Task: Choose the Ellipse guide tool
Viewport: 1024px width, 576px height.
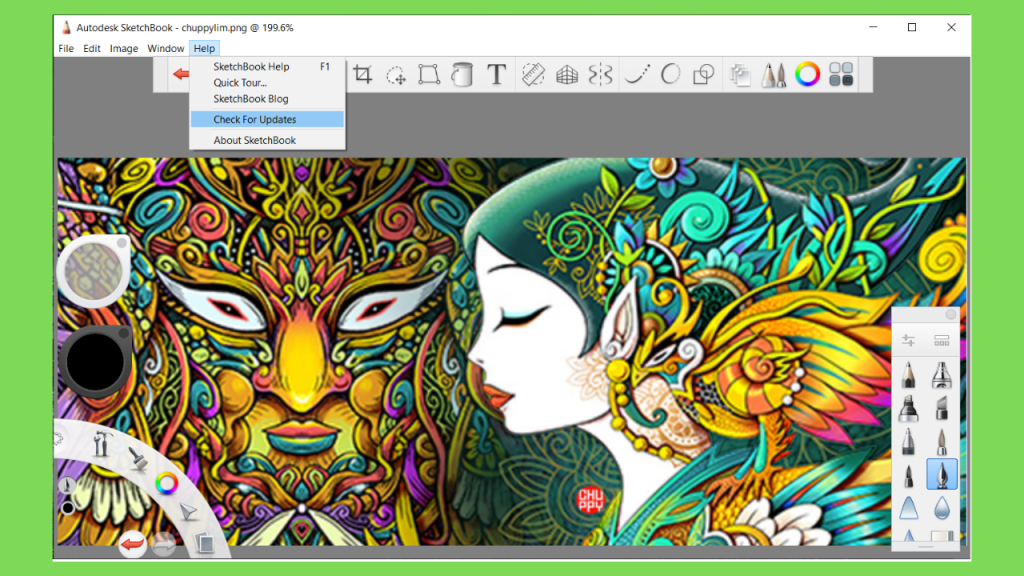Action: click(x=671, y=74)
